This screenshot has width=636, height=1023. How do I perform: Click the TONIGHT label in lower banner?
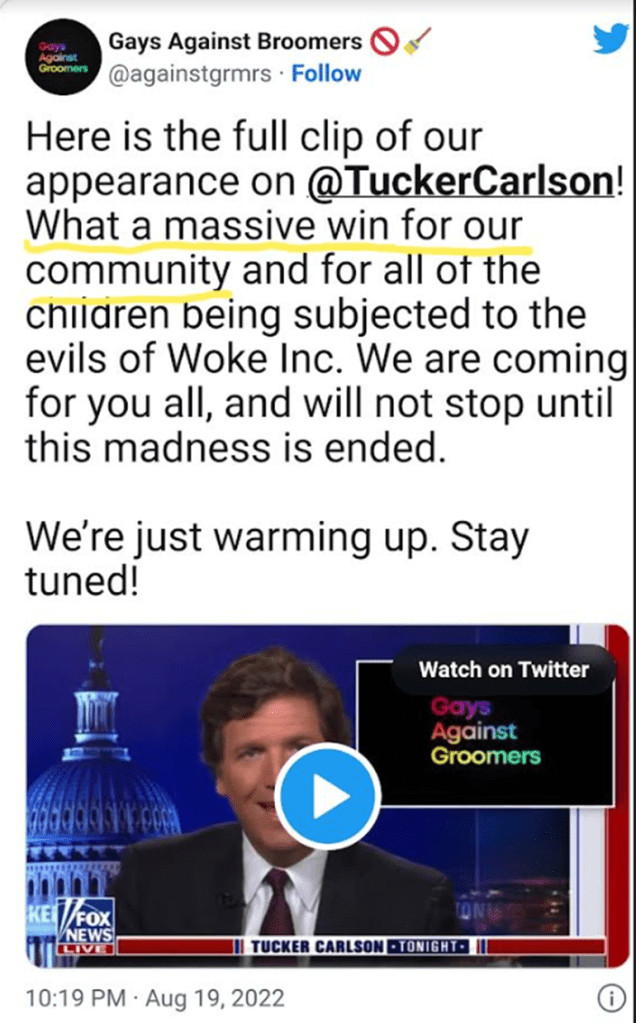coord(428,946)
